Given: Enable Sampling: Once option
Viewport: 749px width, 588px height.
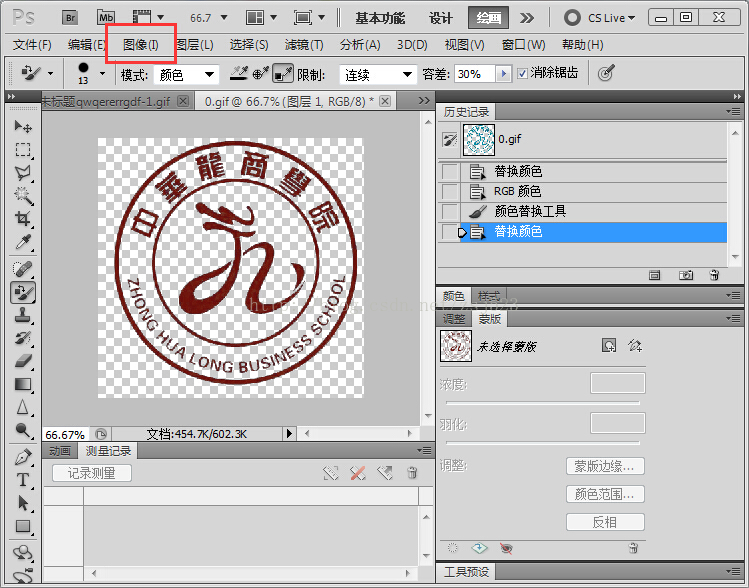Looking at the screenshot, I should click(x=261, y=74).
